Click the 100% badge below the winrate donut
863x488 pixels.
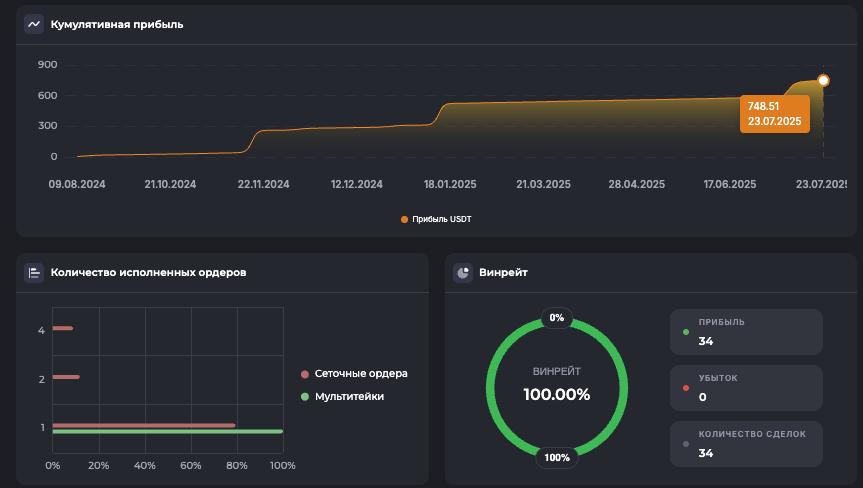tap(557, 457)
